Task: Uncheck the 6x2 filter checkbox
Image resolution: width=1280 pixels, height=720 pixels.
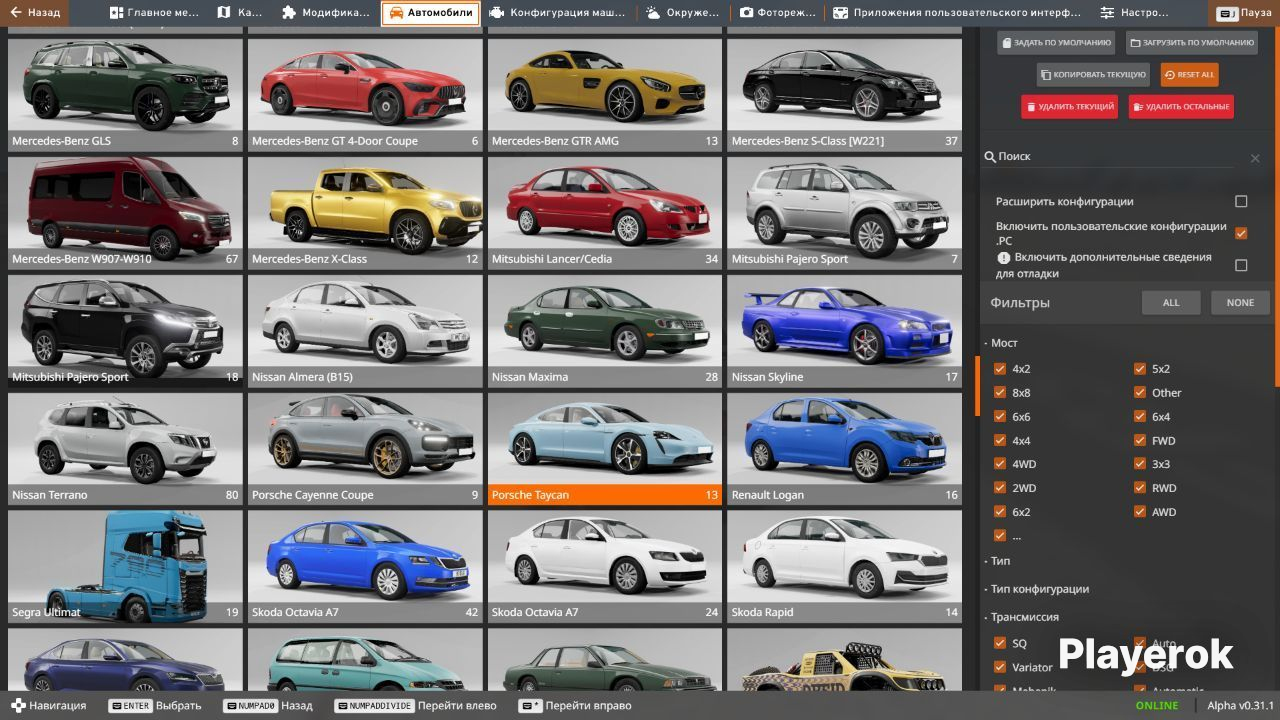Action: point(1000,512)
